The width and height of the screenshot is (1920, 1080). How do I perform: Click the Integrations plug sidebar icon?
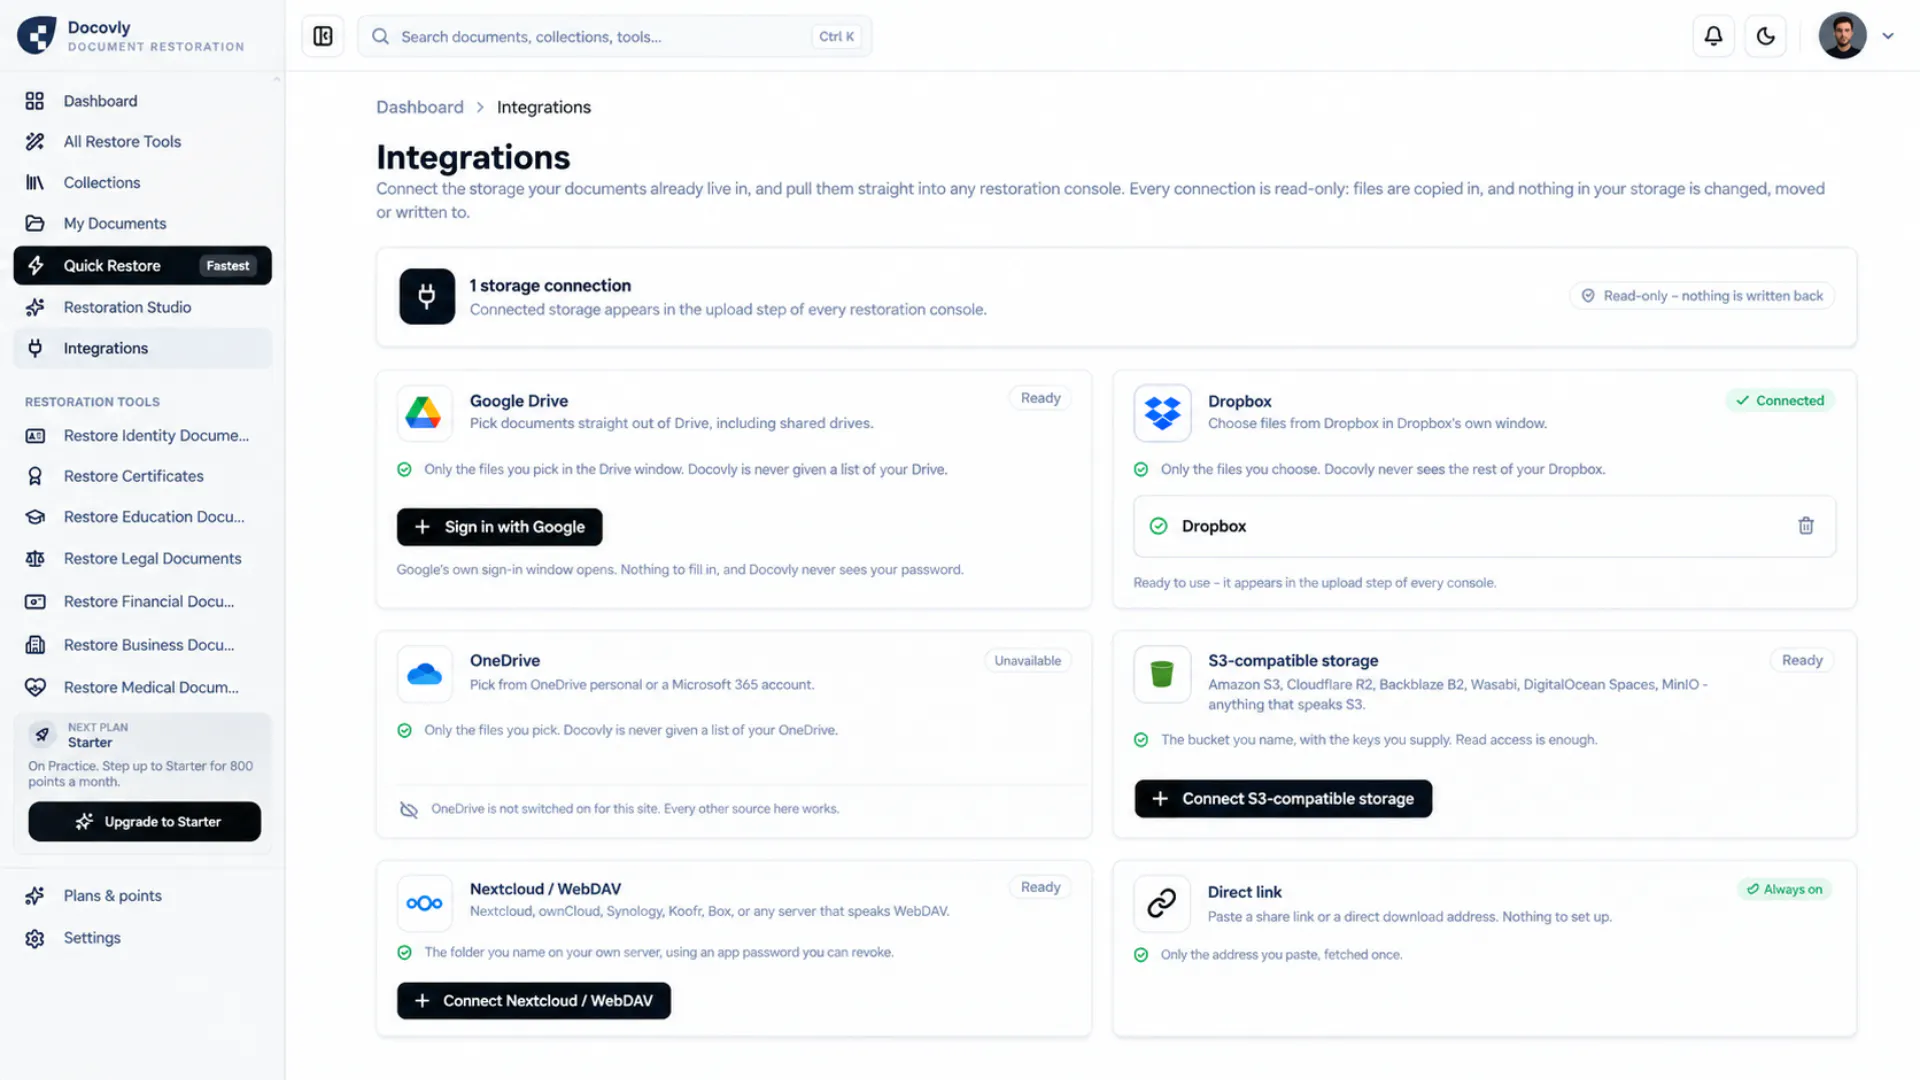pos(35,349)
